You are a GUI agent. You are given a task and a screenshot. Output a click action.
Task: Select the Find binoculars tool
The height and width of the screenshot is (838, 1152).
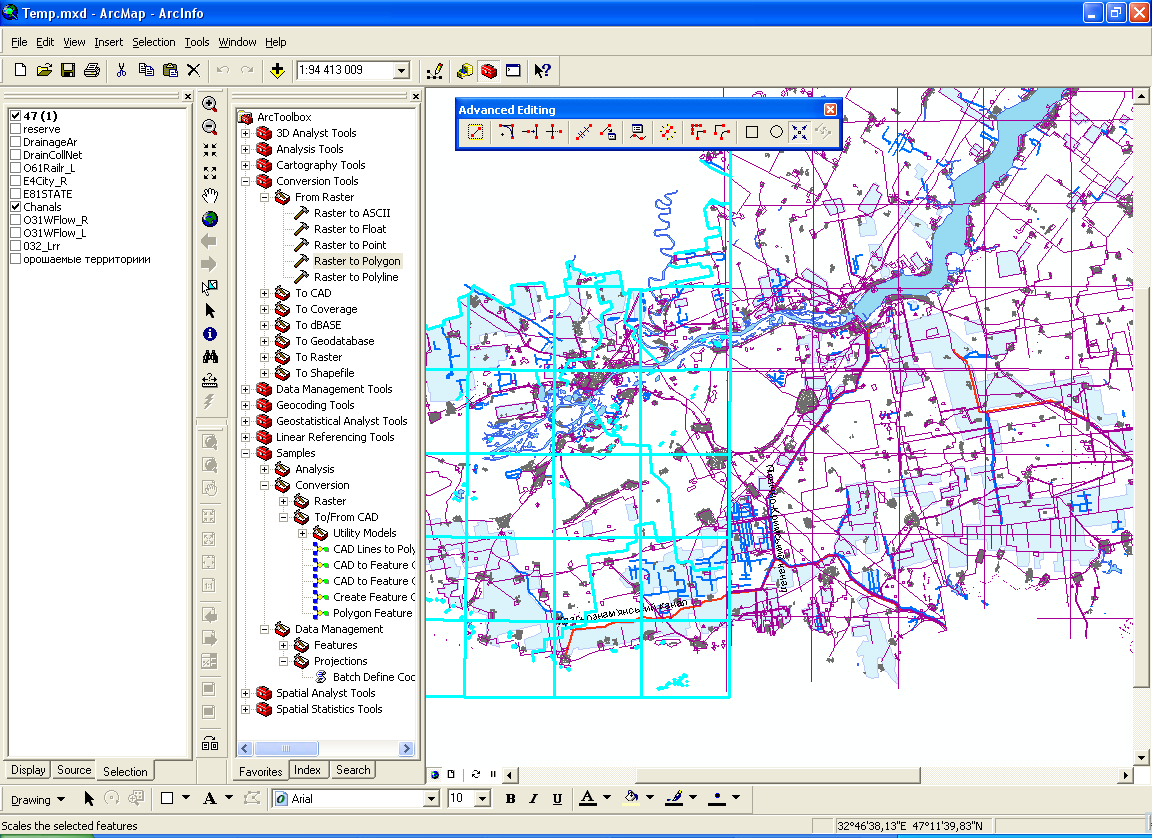209,357
